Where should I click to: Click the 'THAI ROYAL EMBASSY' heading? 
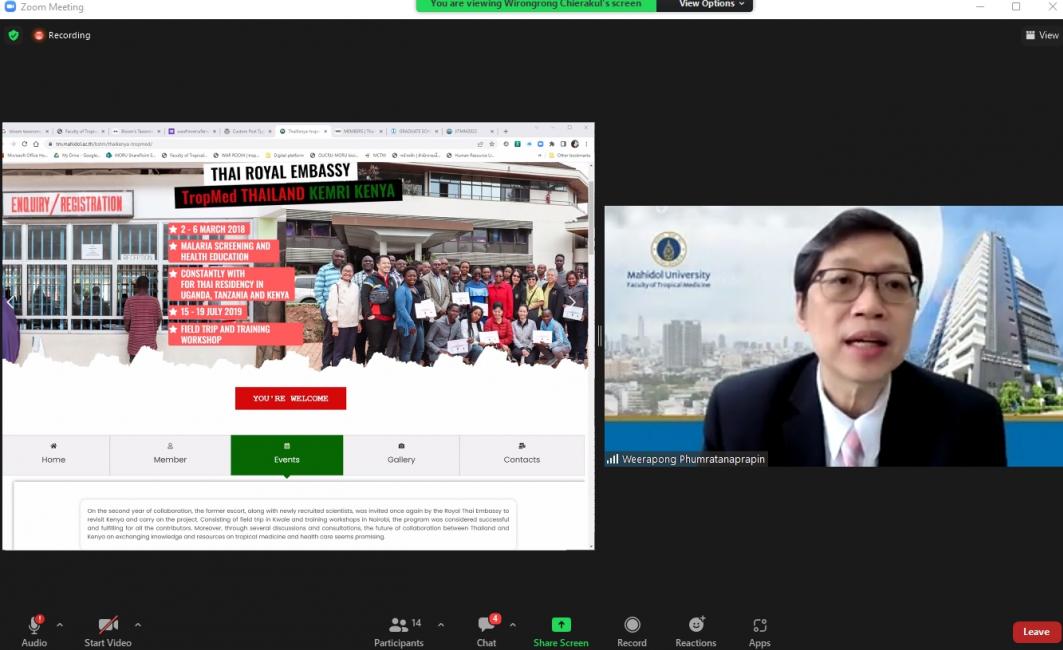(x=280, y=173)
